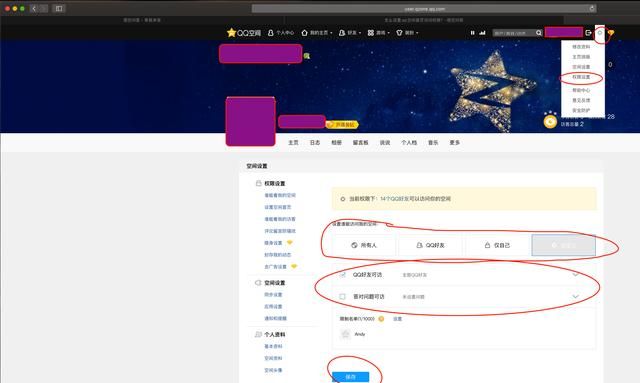Switch to the 留言板 tab
The height and width of the screenshot is (383, 640).
click(360, 143)
